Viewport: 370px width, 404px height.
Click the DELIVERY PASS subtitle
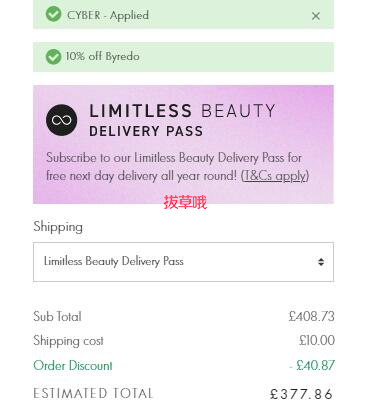(x=146, y=131)
